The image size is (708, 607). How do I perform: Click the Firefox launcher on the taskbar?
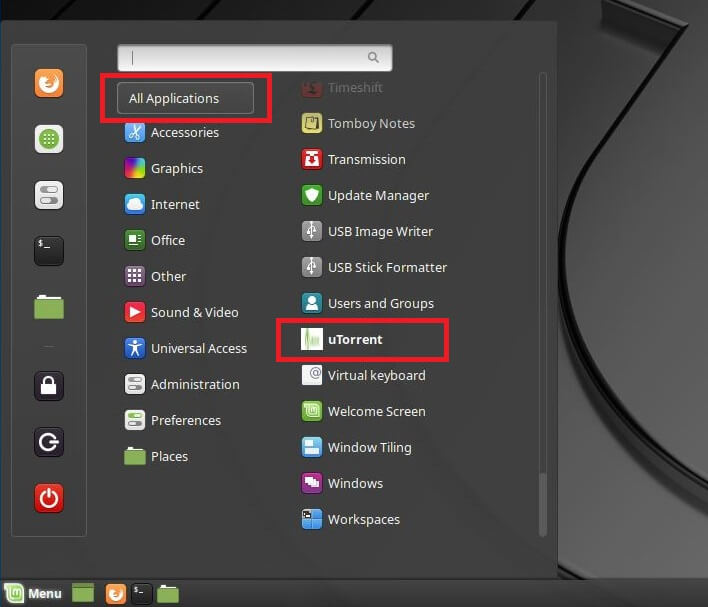pyautogui.click(x=116, y=593)
